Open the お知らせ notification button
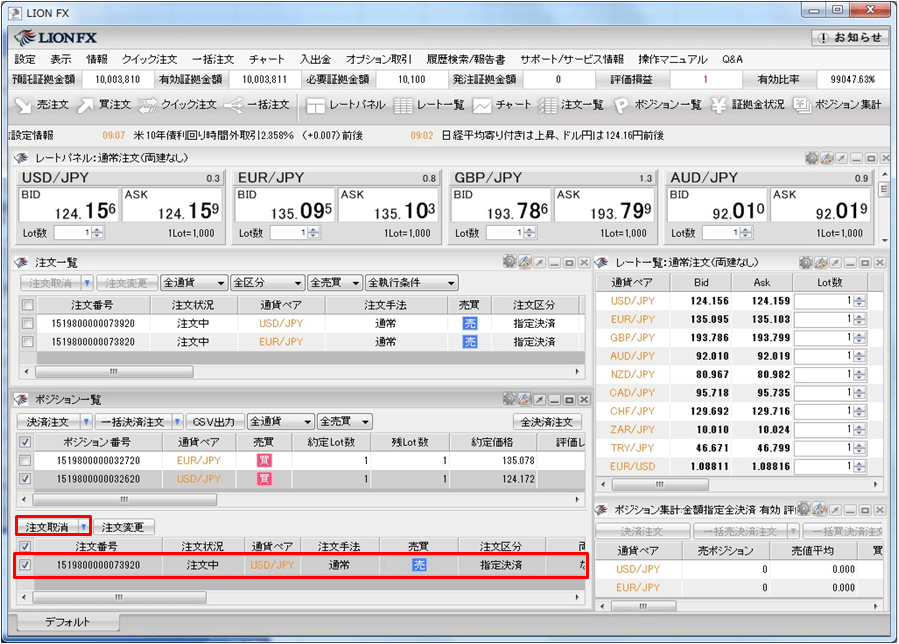Screen dimensions: 899x644 (850, 38)
